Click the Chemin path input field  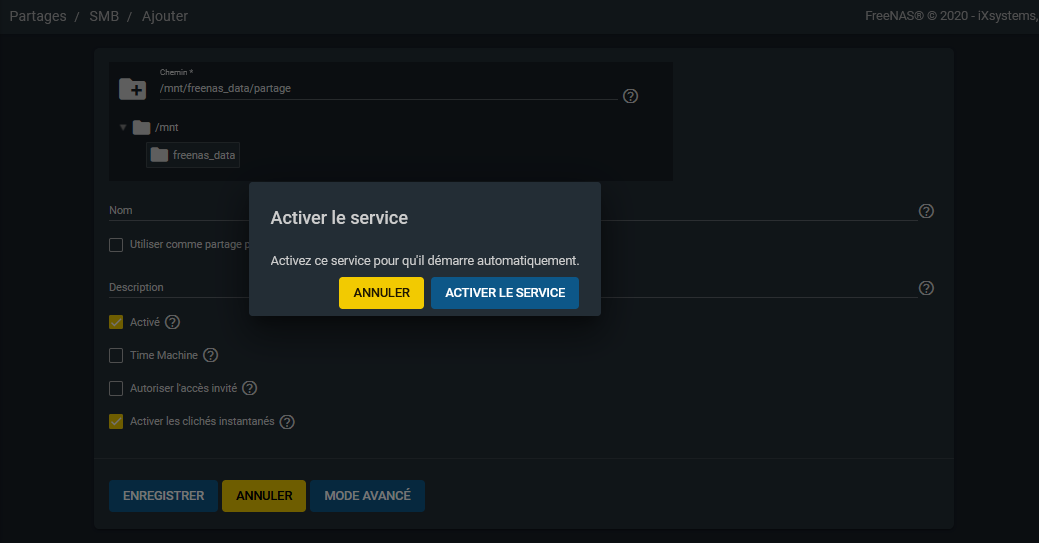(388, 88)
